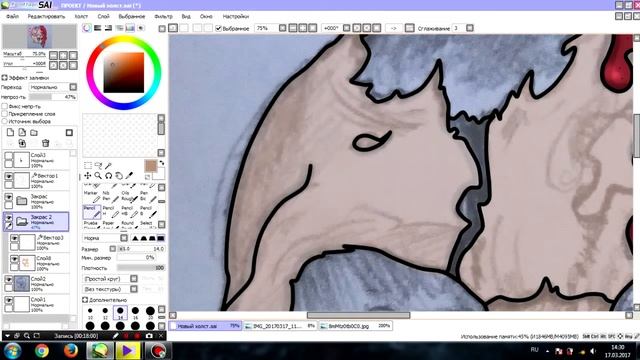Open the Файл menu
The width and height of the screenshot is (640, 360).
tap(12, 16)
